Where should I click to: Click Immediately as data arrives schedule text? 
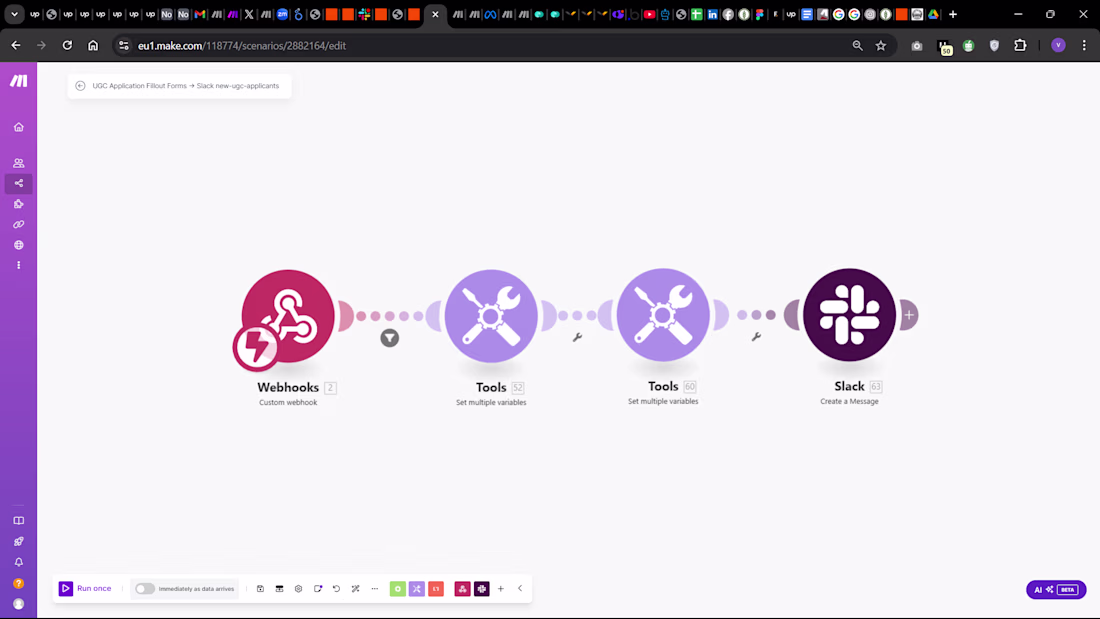[x=196, y=589]
